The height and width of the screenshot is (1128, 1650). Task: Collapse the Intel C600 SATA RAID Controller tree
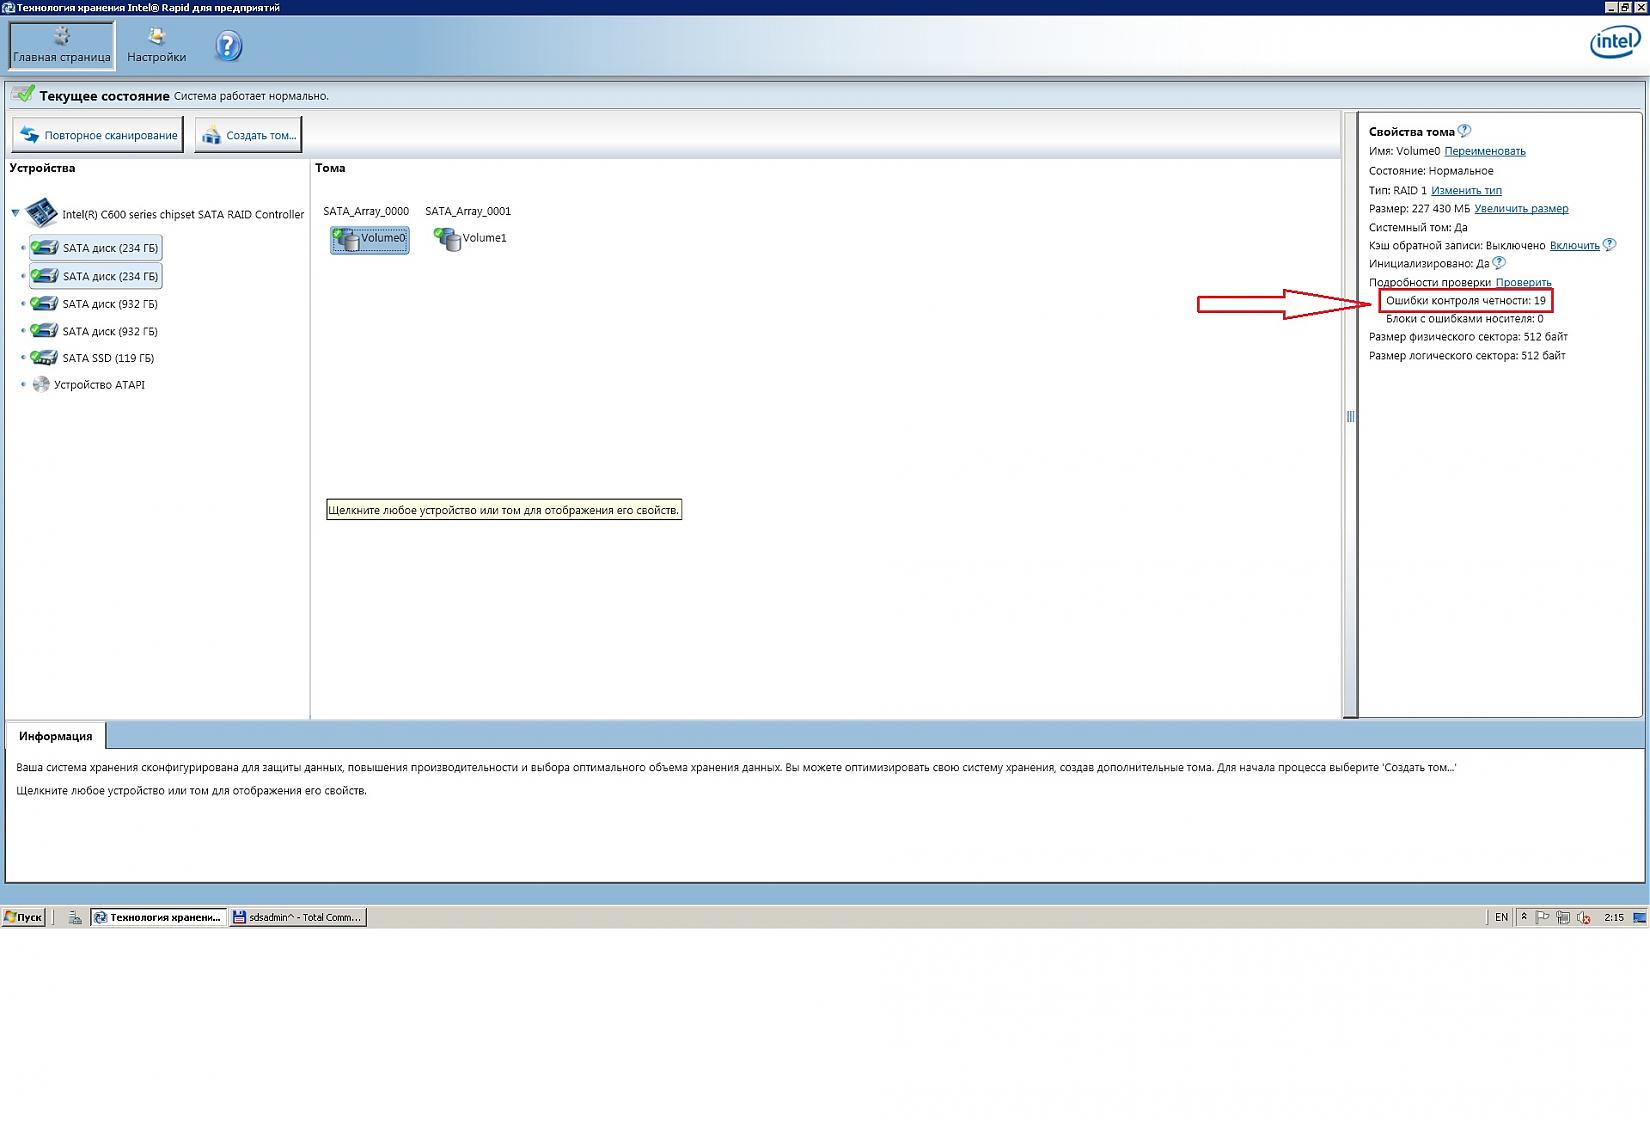tap(15, 213)
